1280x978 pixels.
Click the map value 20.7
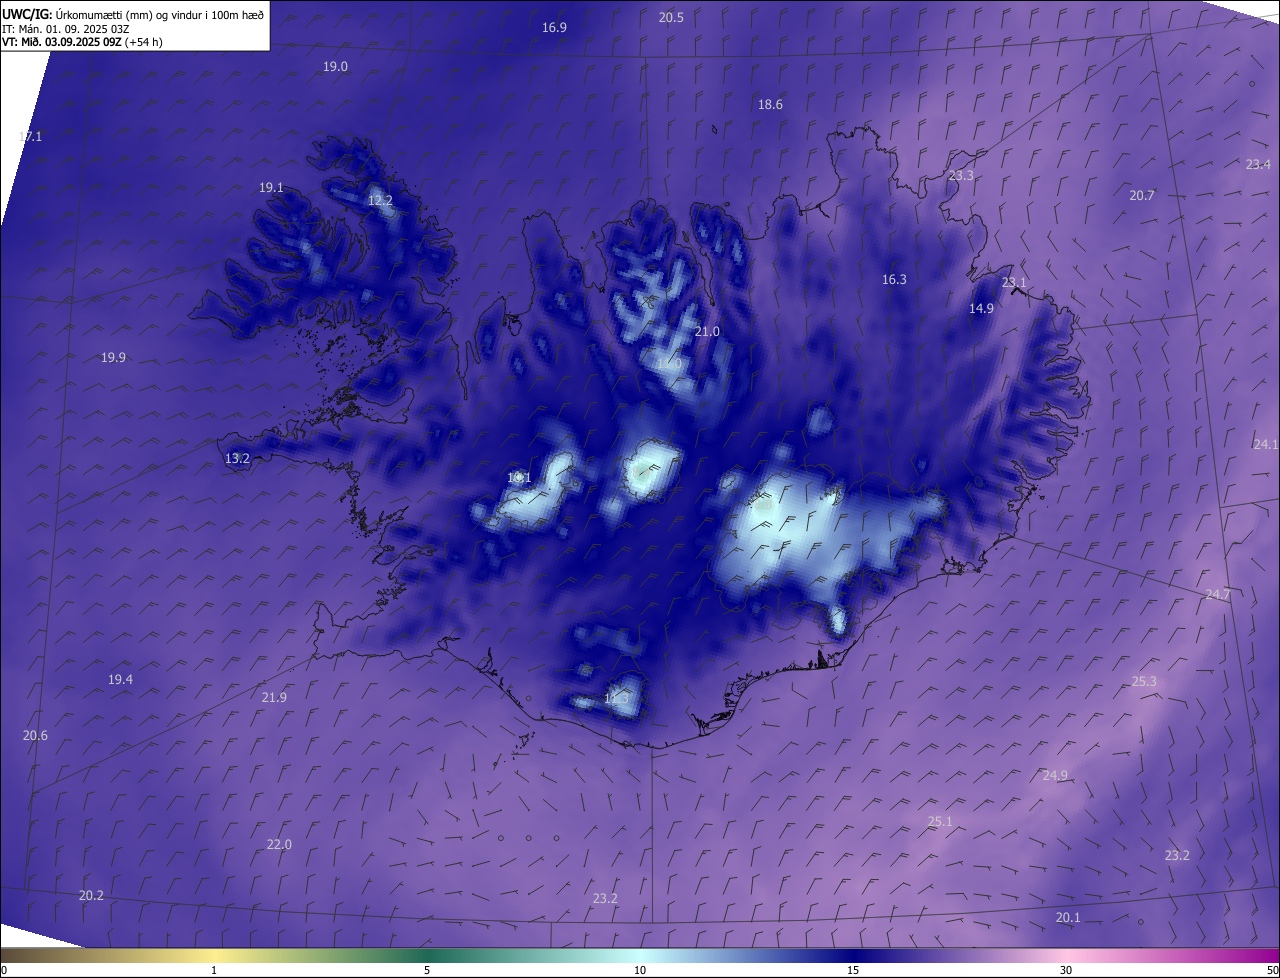(1142, 196)
